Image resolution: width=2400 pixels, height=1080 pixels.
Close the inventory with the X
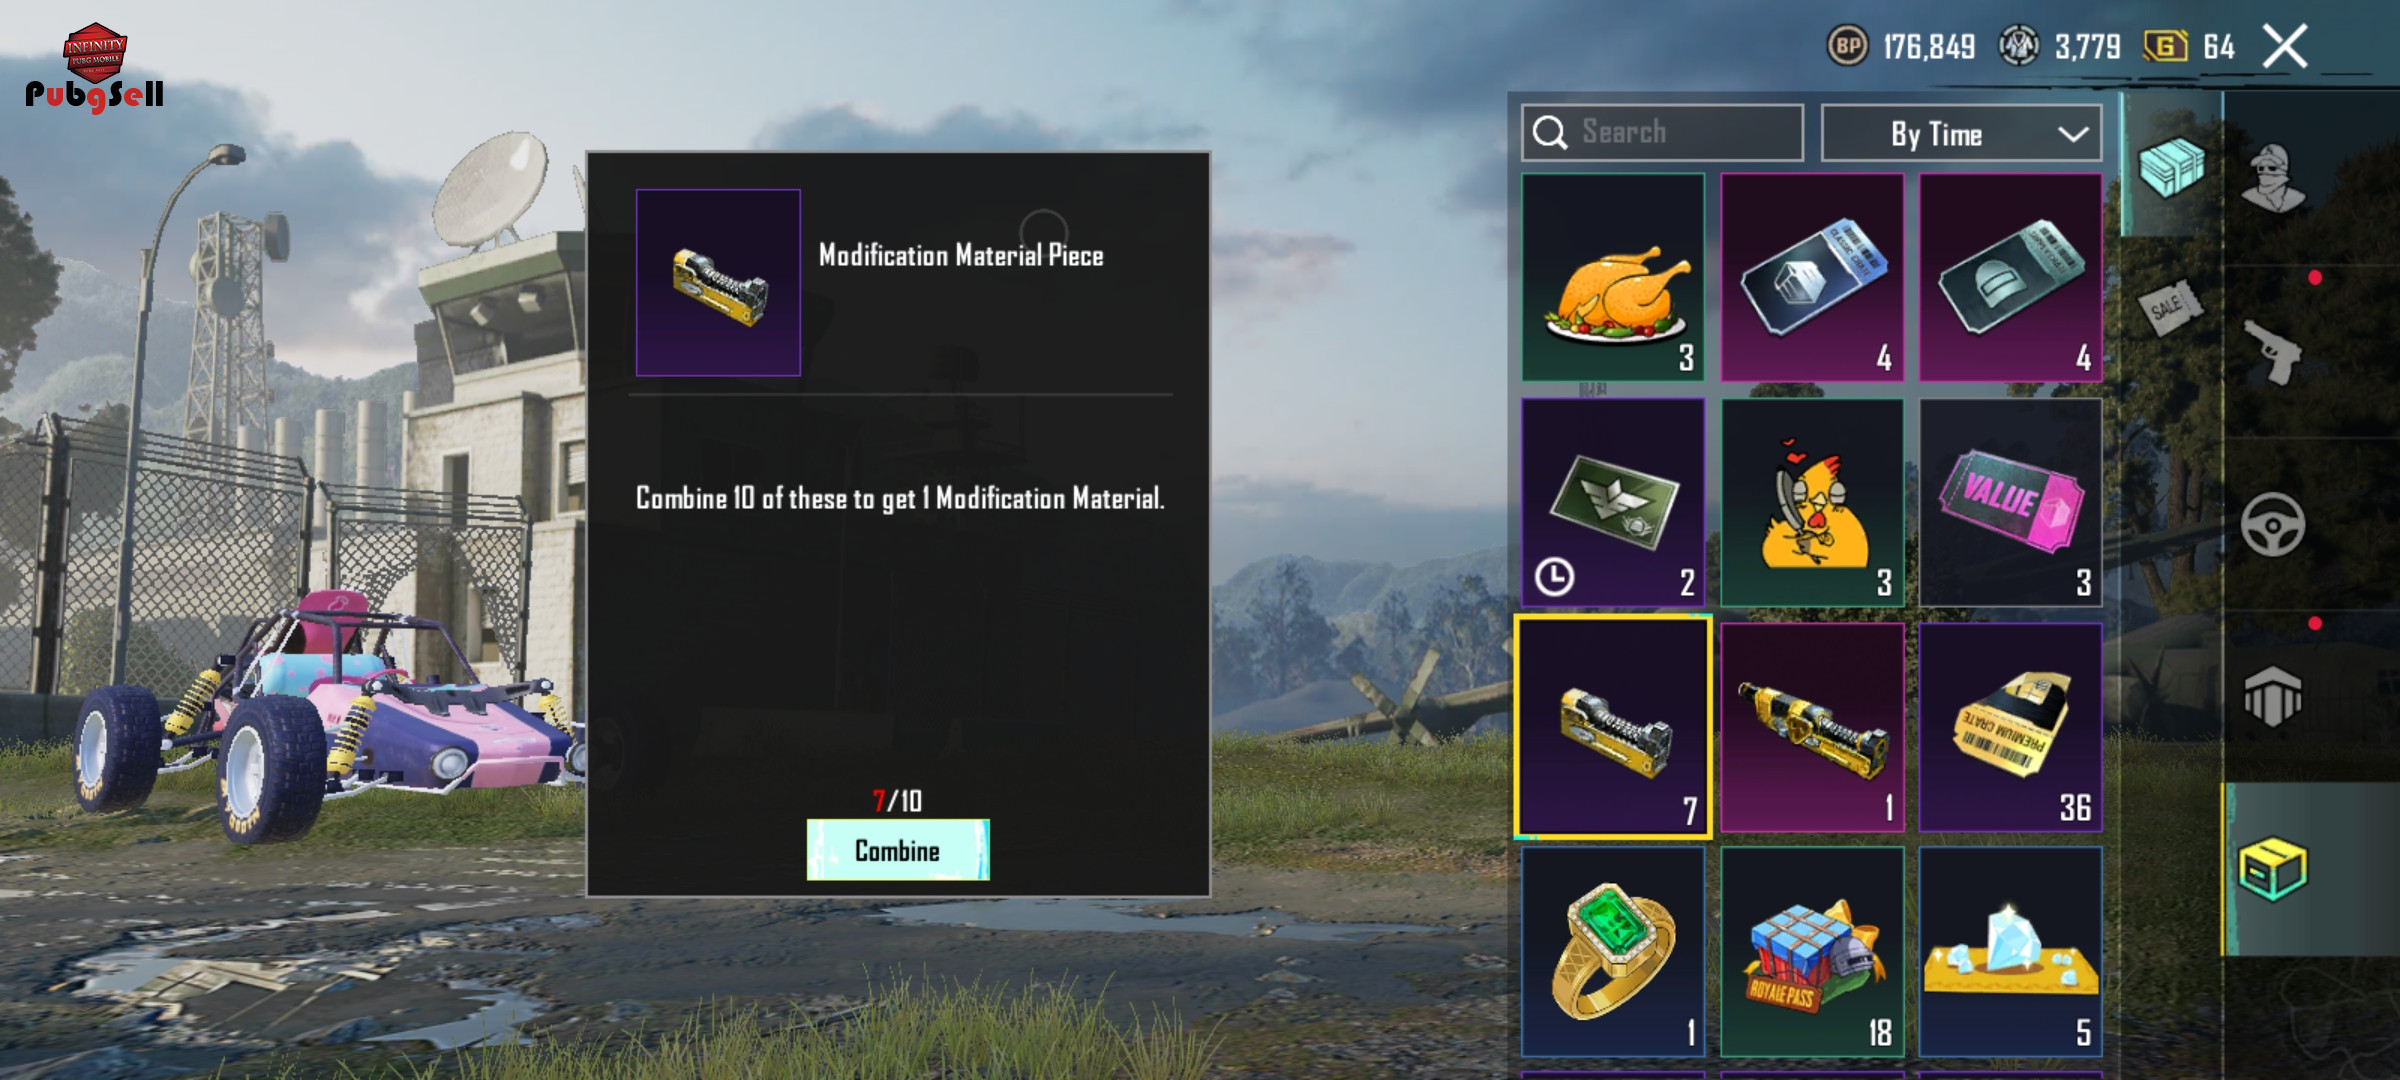pyautogui.click(x=2285, y=46)
